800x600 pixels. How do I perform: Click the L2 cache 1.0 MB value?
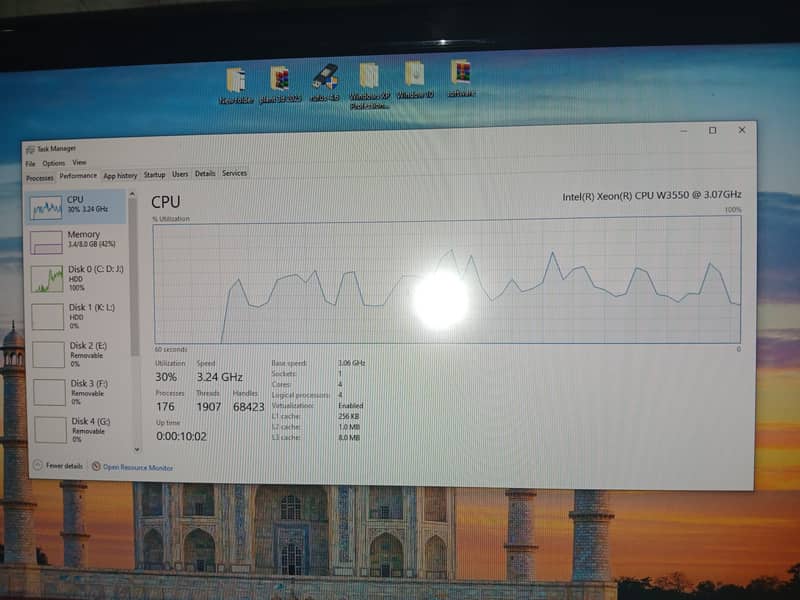(x=349, y=427)
